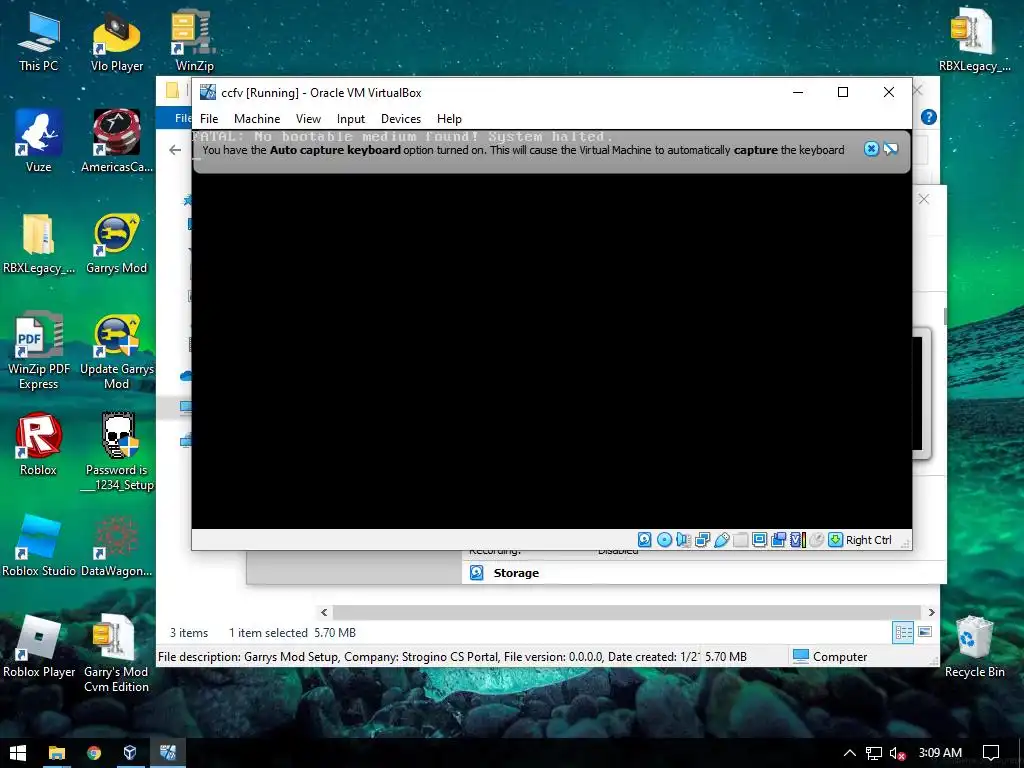Click the hard disk activity status icon
Image resolution: width=1024 pixels, height=768 pixels.
pyautogui.click(x=645, y=539)
